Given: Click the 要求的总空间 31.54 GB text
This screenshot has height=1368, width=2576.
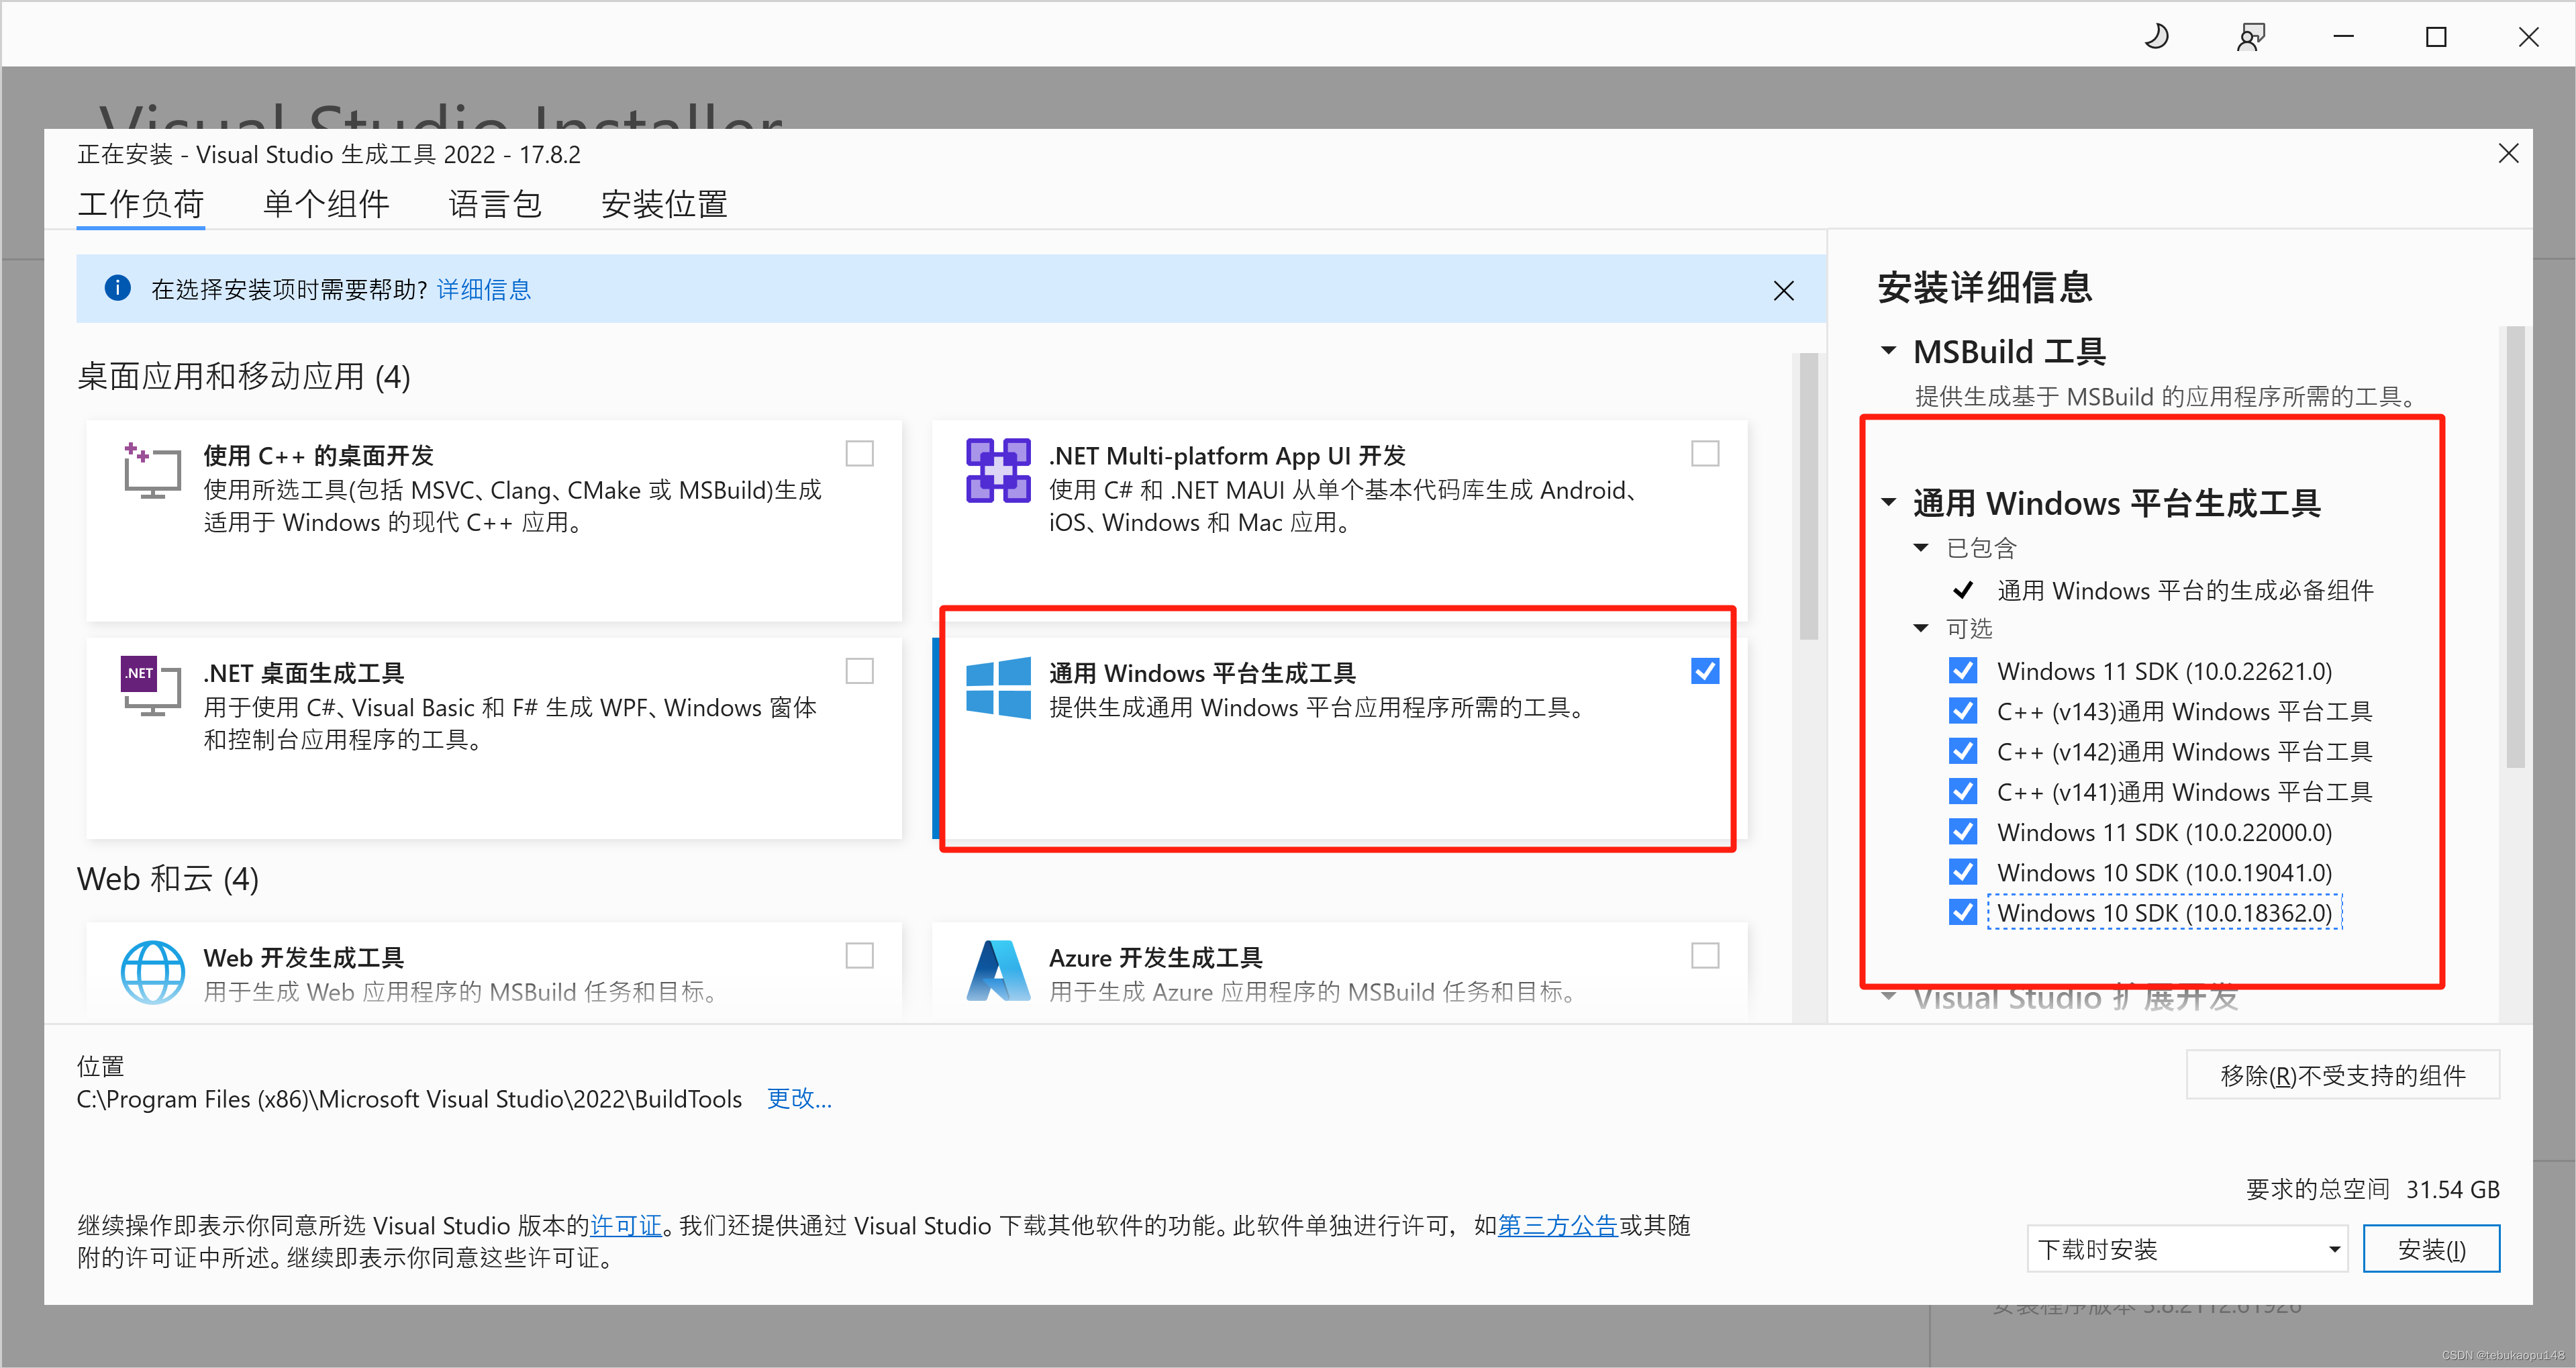Looking at the screenshot, I should [x=2372, y=1189].
